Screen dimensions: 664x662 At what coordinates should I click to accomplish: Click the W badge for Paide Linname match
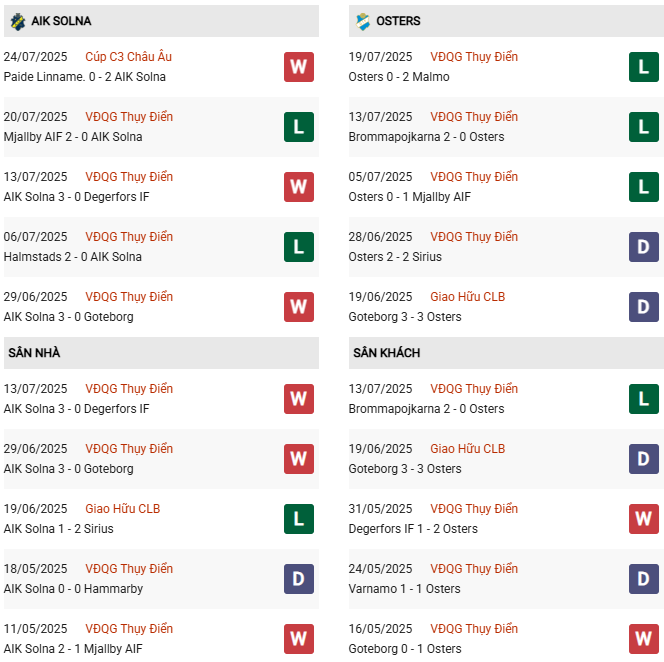tap(298, 67)
